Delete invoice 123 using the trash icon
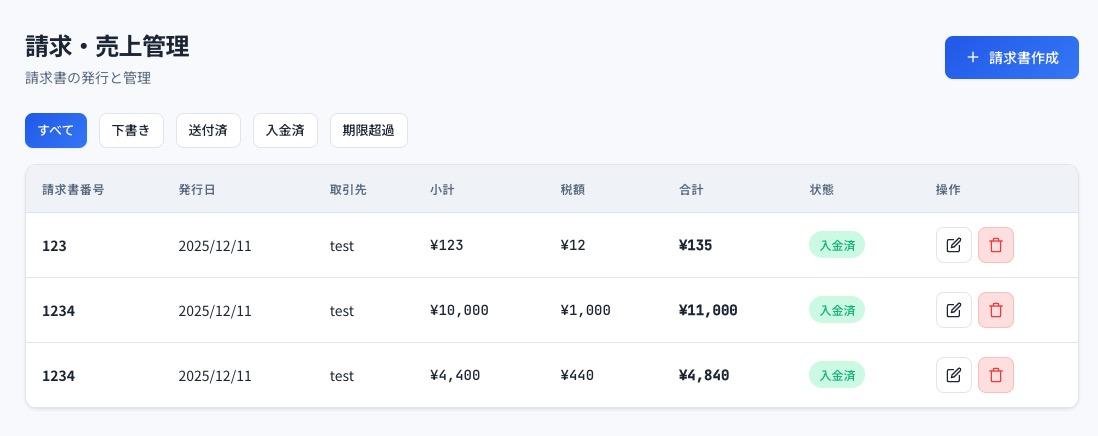The height and width of the screenshot is (436, 1098). [x=995, y=245]
